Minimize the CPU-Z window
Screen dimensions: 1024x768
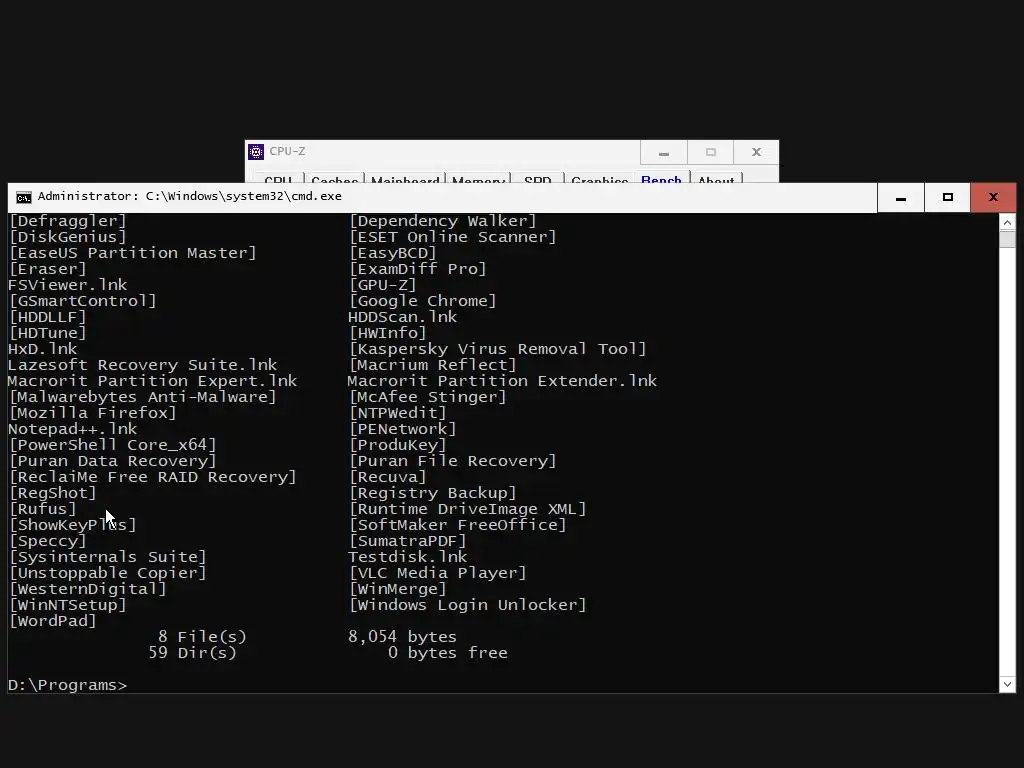click(664, 153)
